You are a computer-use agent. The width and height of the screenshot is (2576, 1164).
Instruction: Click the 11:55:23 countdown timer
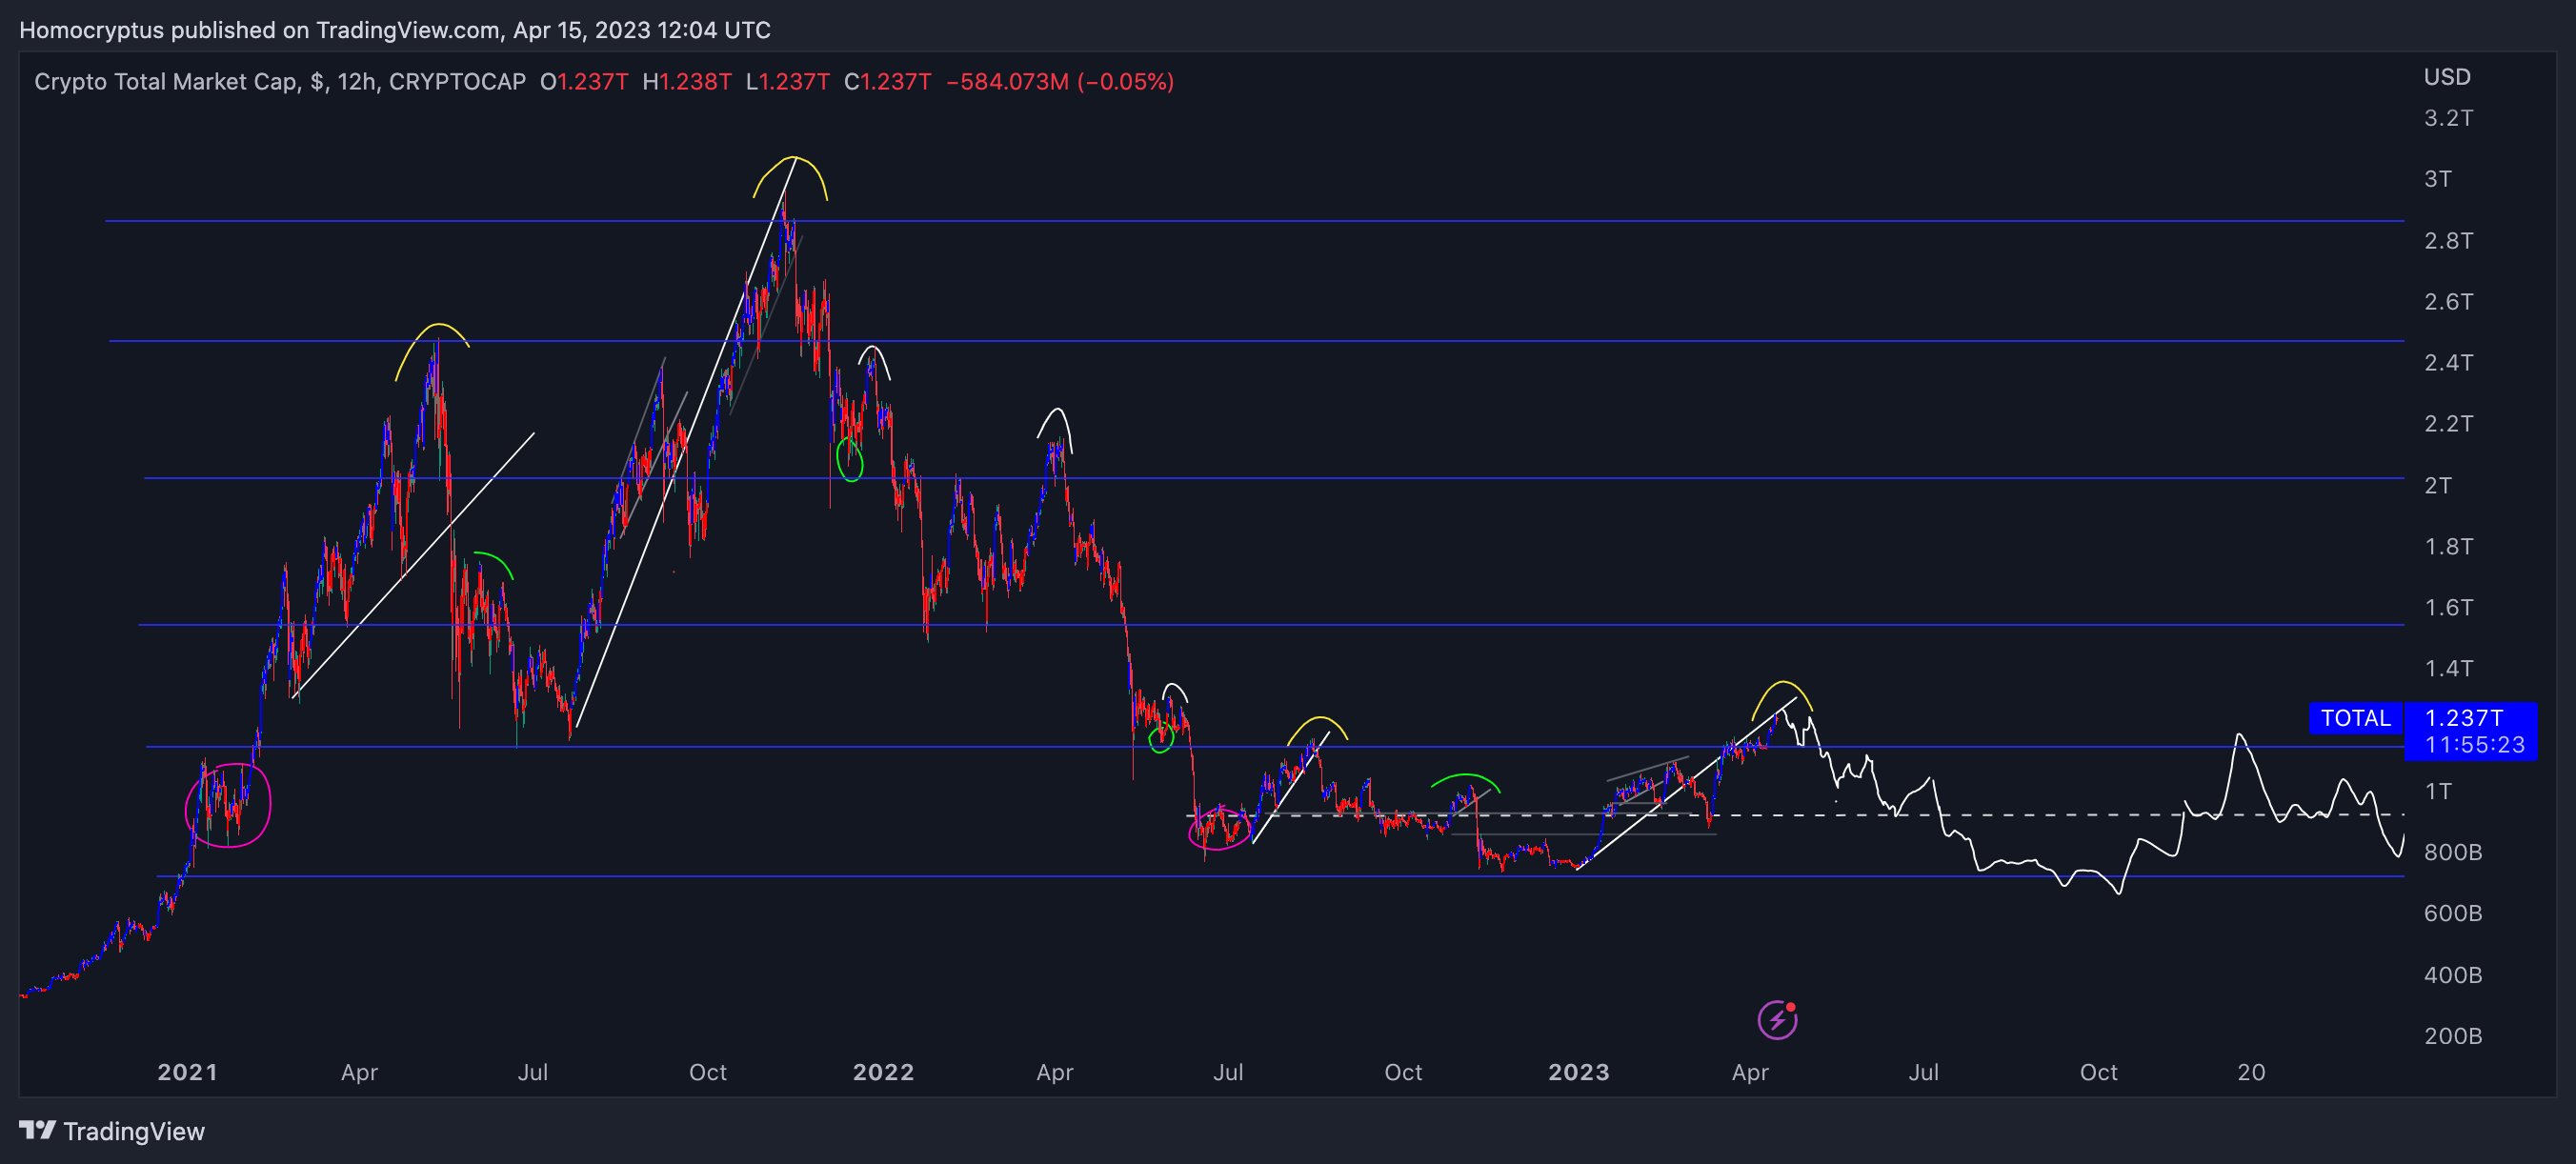coord(2475,745)
